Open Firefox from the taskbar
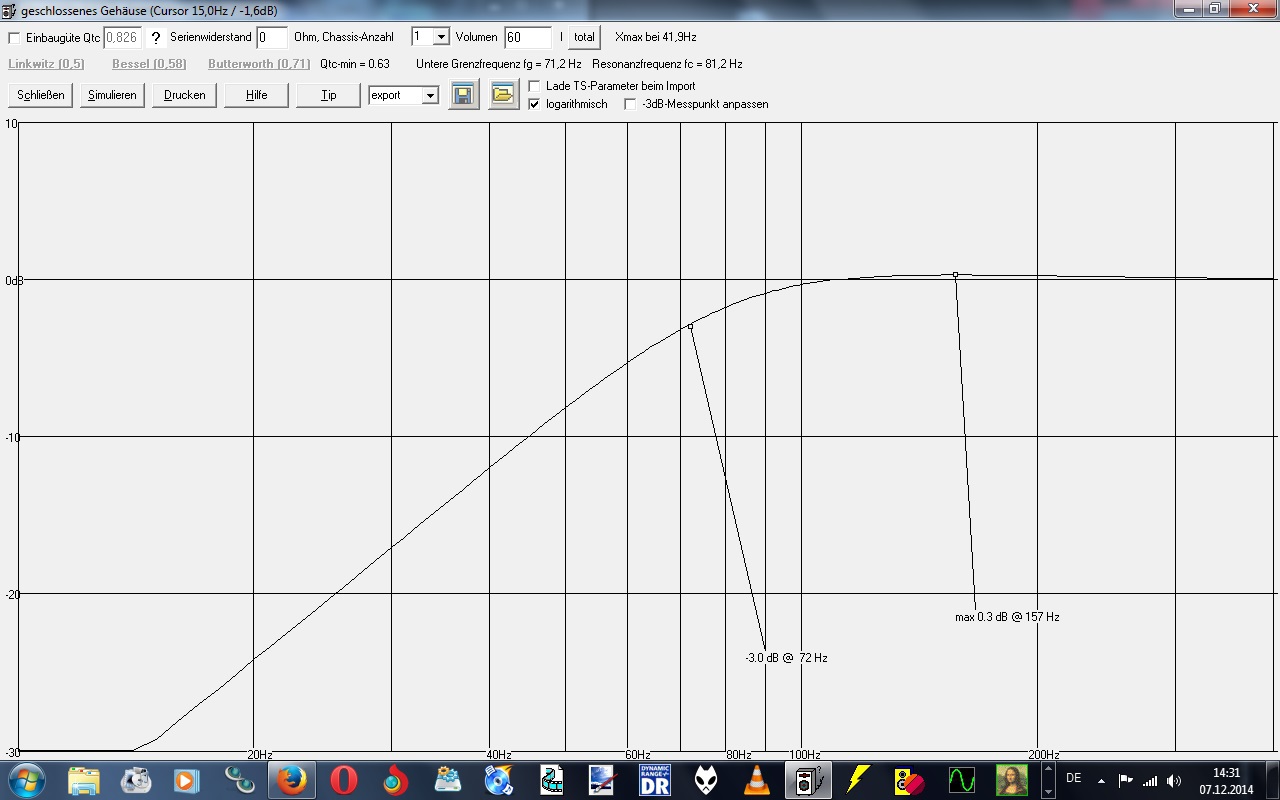Image resolution: width=1280 pixels, height=800 pixels. [x=292, y=780]
